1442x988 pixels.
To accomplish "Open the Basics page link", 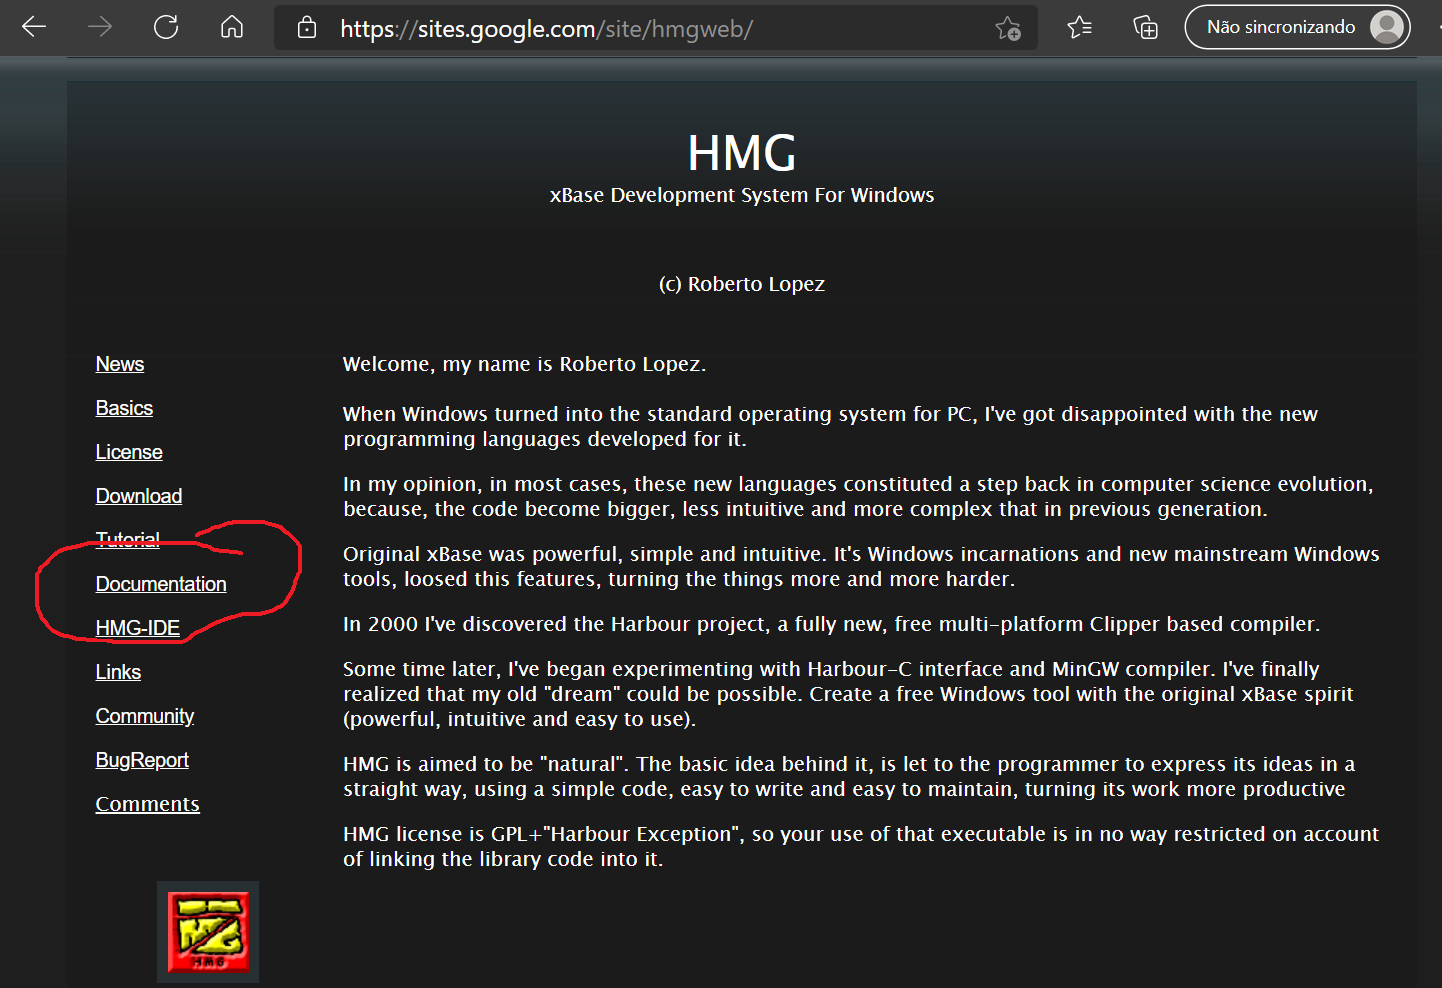I will click(x=124, y=408).
